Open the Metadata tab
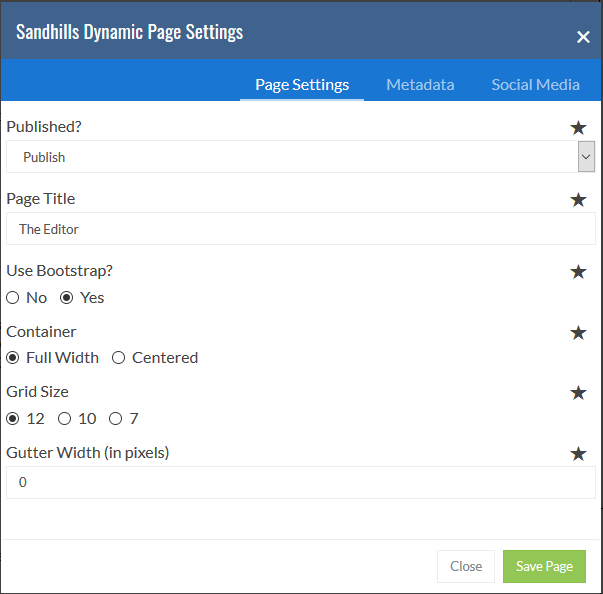The width and height of the screenshot is (603, 594). [420, 85]
